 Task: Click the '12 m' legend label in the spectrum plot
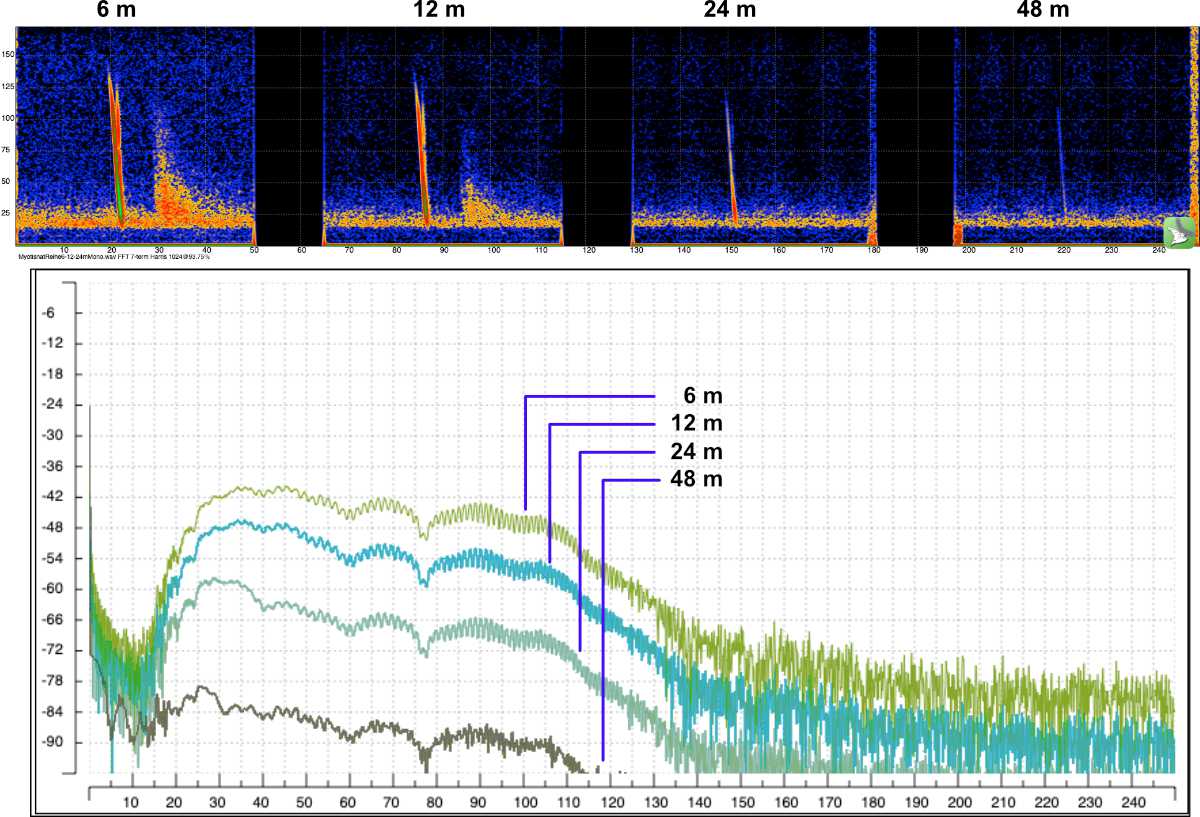pyautogui.click(x=691, y=424)
